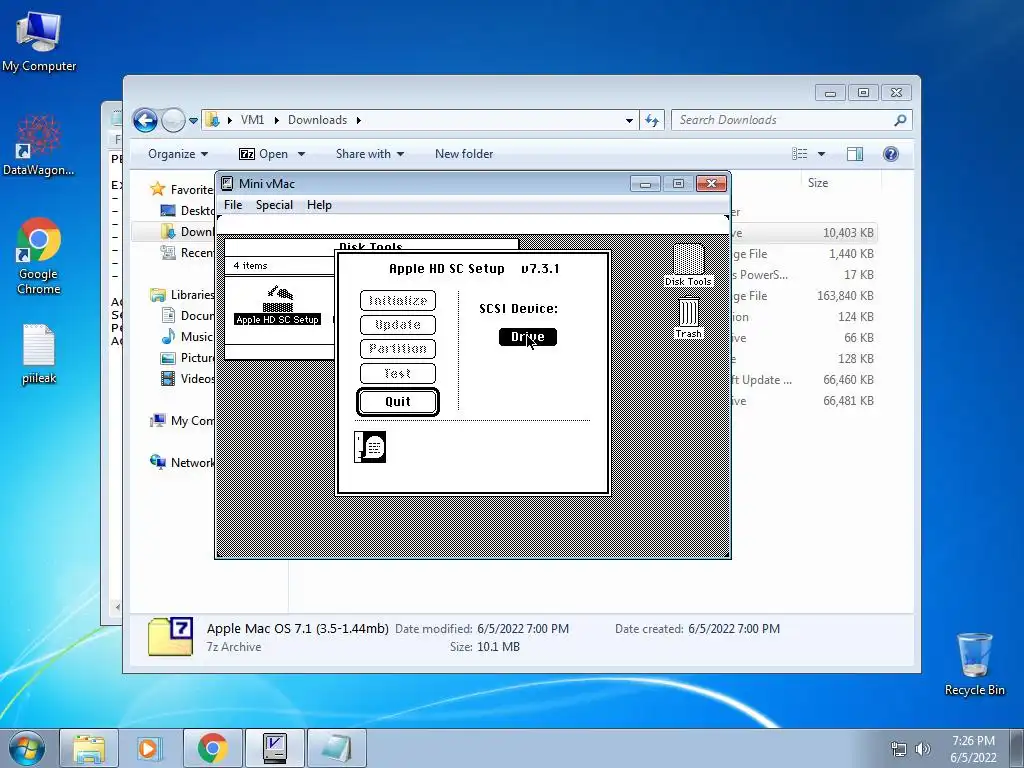Viewport: 1024px width, 768px height.
Task: Select Favorites in the navigation pane
Action: pyautogui.click(x=182, y=189)
